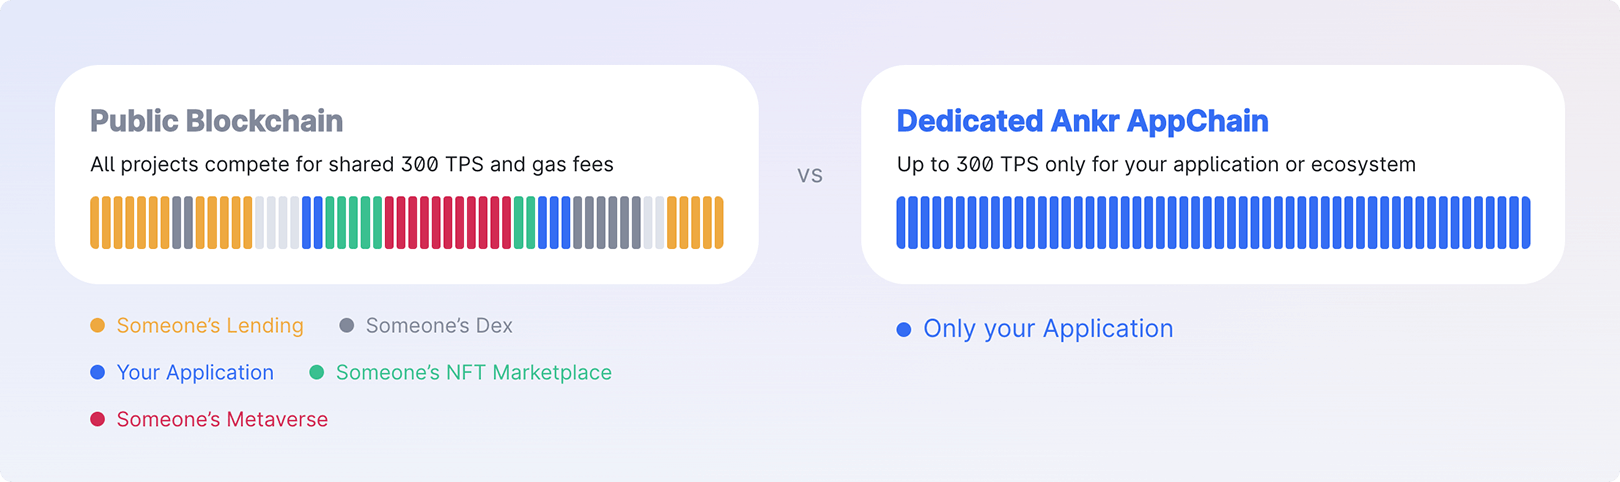The height and width of the screenshot is (482, 1620).
Task: Click the all-blue Ankr AppChain TPS bar
Action: (1213, 222)
